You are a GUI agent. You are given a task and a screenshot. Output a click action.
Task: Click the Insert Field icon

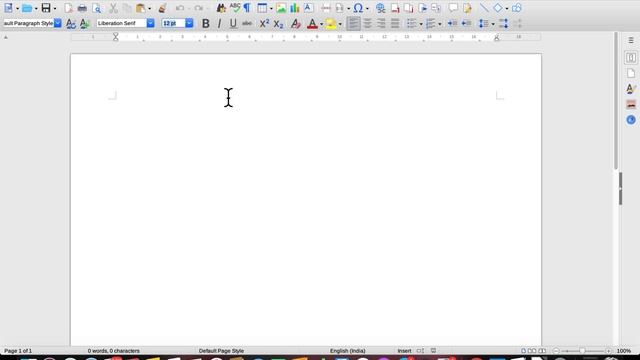[x=339, y=8]
